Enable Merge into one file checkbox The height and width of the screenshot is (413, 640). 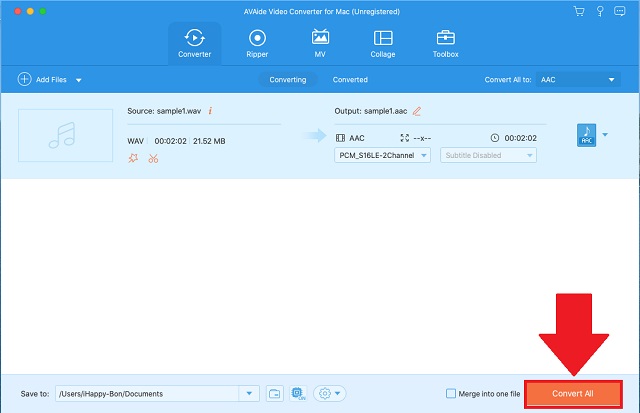451,393
